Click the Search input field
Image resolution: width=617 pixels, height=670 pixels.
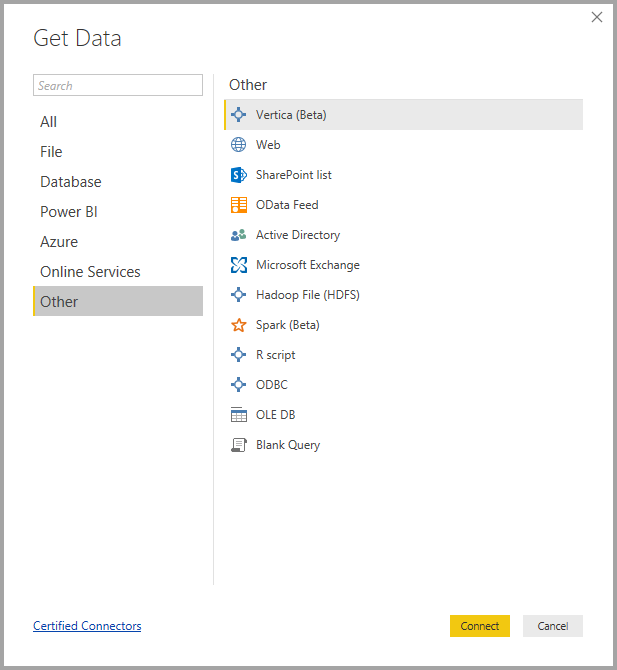[118, 85]
